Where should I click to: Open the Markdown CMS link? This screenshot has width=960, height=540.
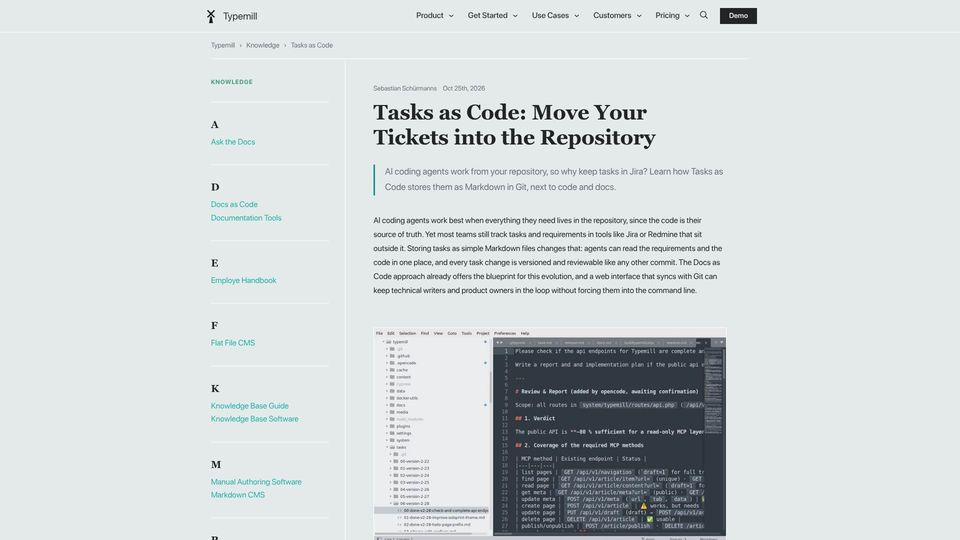click(238, 495)
